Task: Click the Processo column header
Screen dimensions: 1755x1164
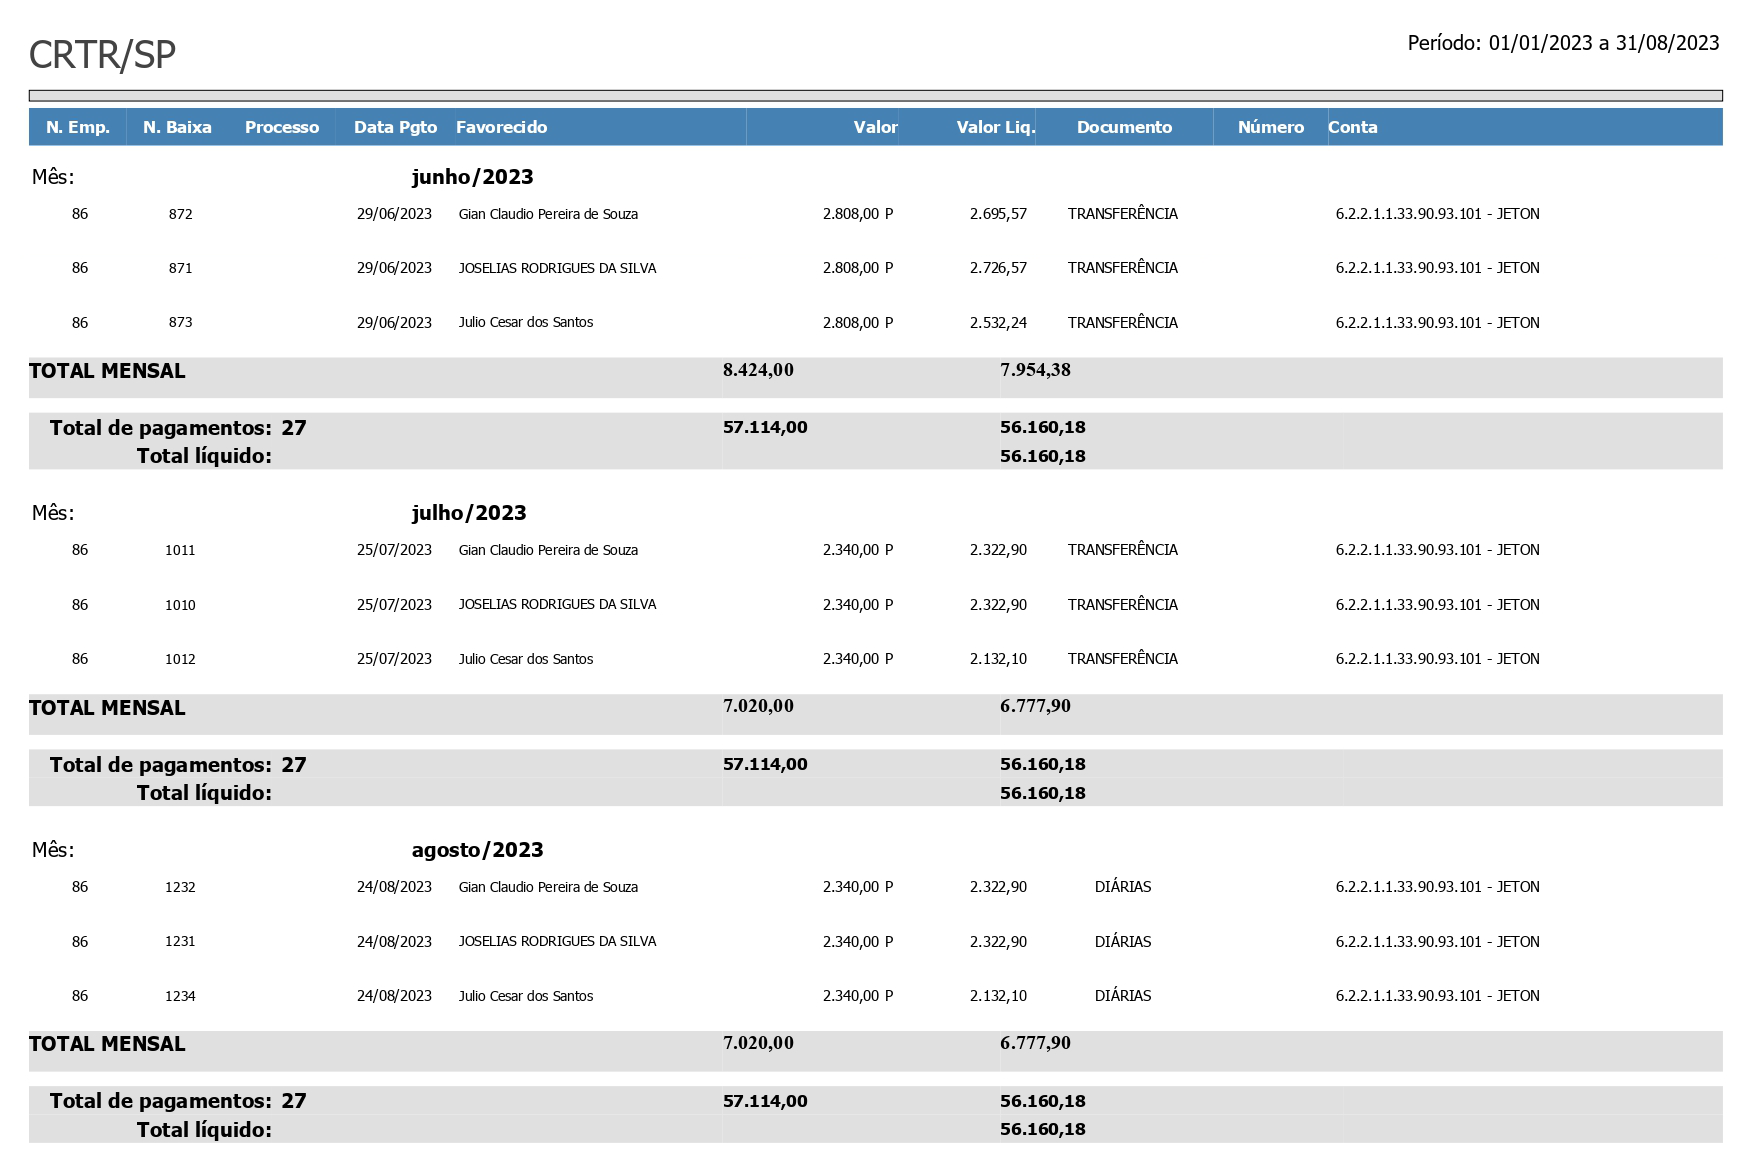Action: click(282, 127)
